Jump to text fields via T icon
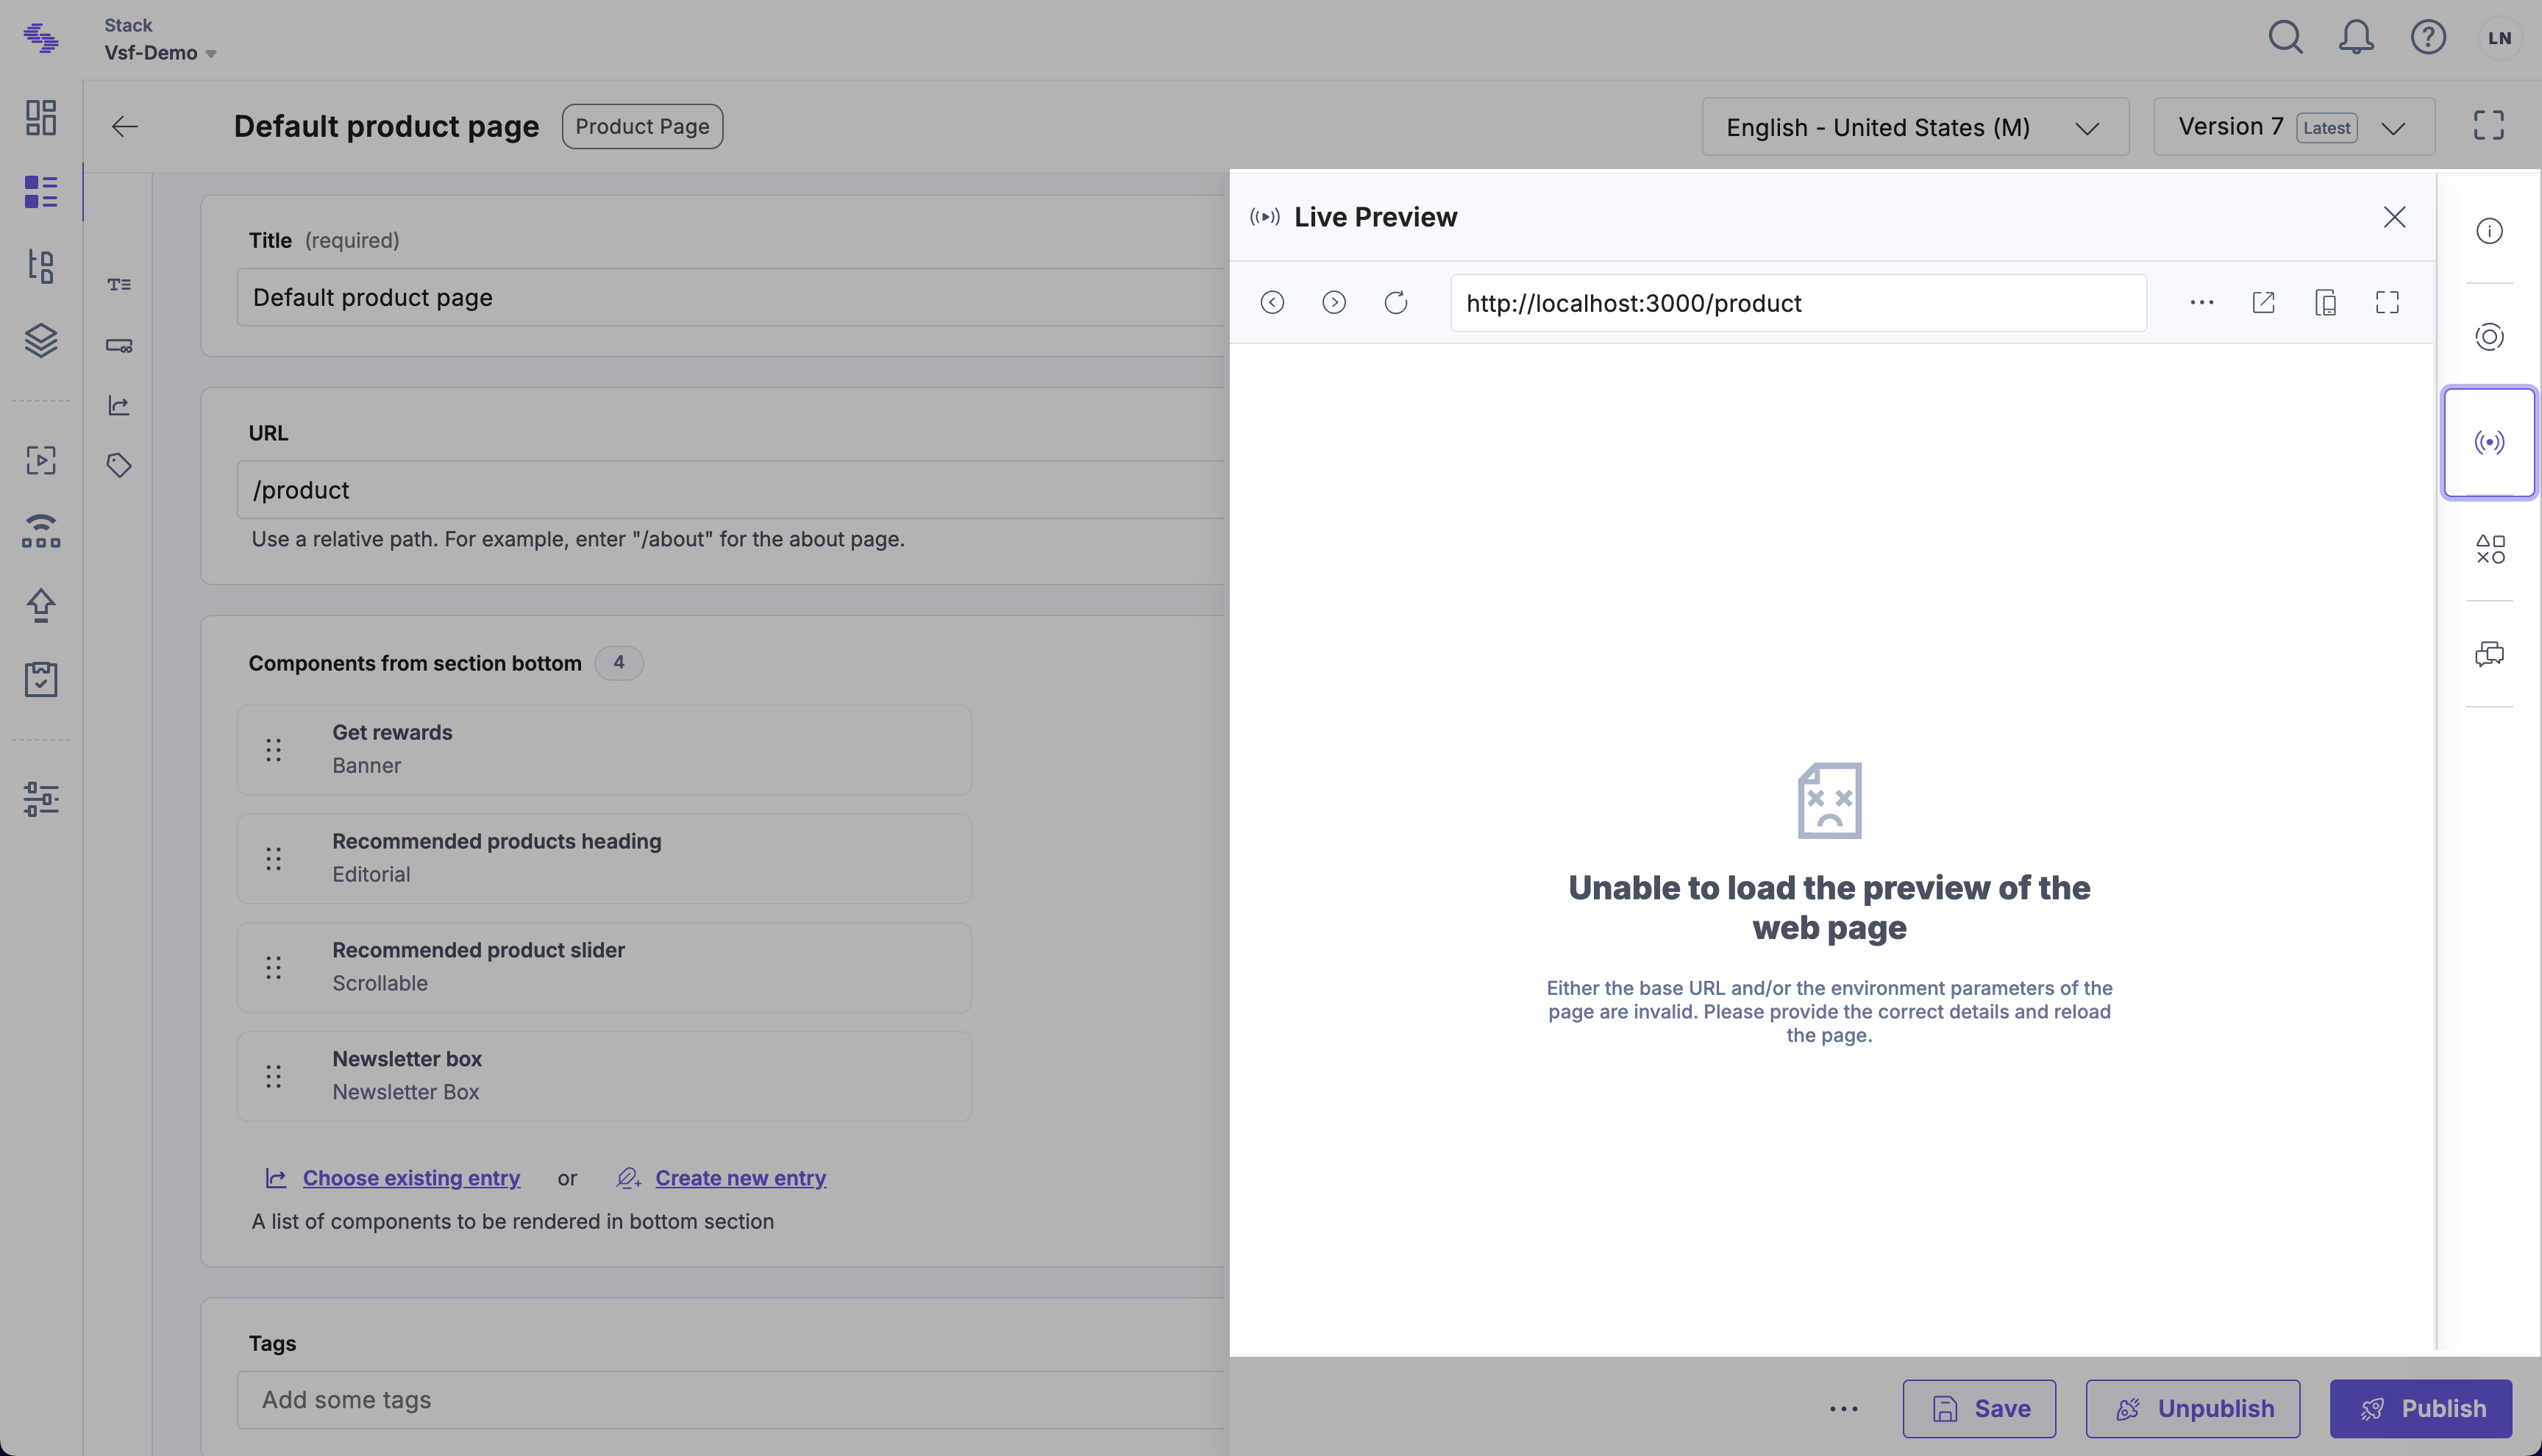This screenshot has height=1456, width=2542. coord(119,285)
